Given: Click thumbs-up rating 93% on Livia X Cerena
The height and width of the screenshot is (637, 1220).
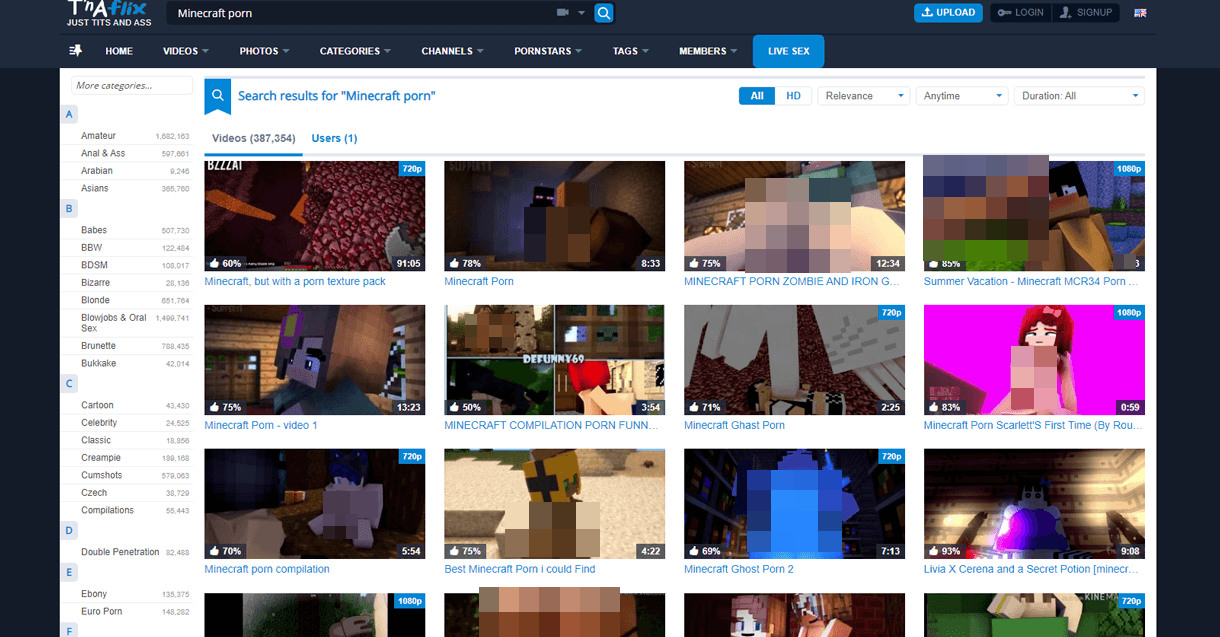Looking at the screenshot, I should 945,551.
